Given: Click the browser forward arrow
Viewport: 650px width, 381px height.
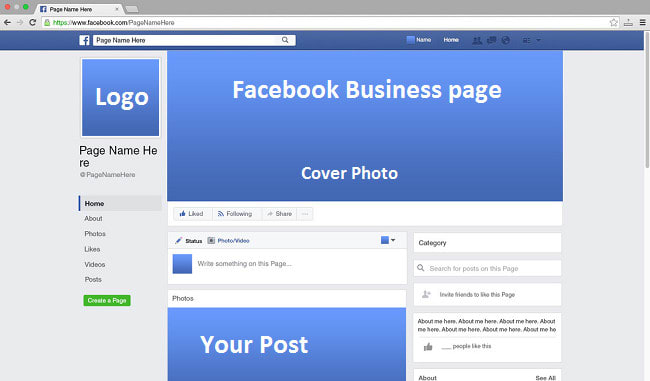Looking at the screenshot, I should [x=20, y=22].
